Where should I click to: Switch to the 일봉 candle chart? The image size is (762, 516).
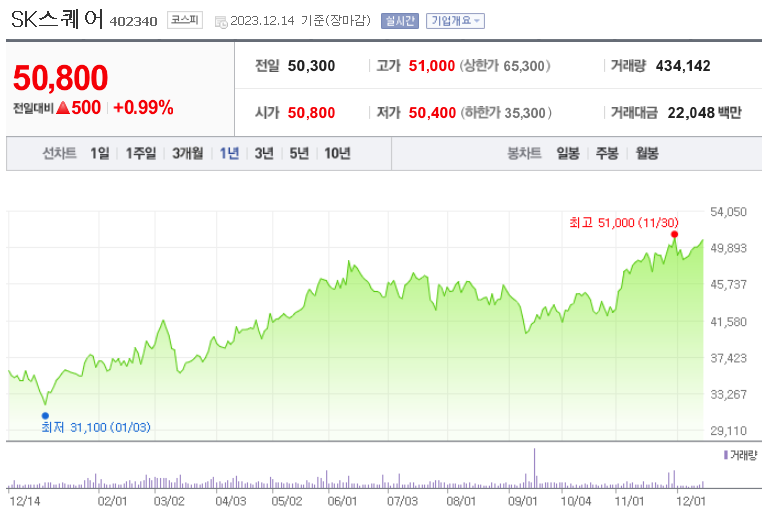point(568,154)
